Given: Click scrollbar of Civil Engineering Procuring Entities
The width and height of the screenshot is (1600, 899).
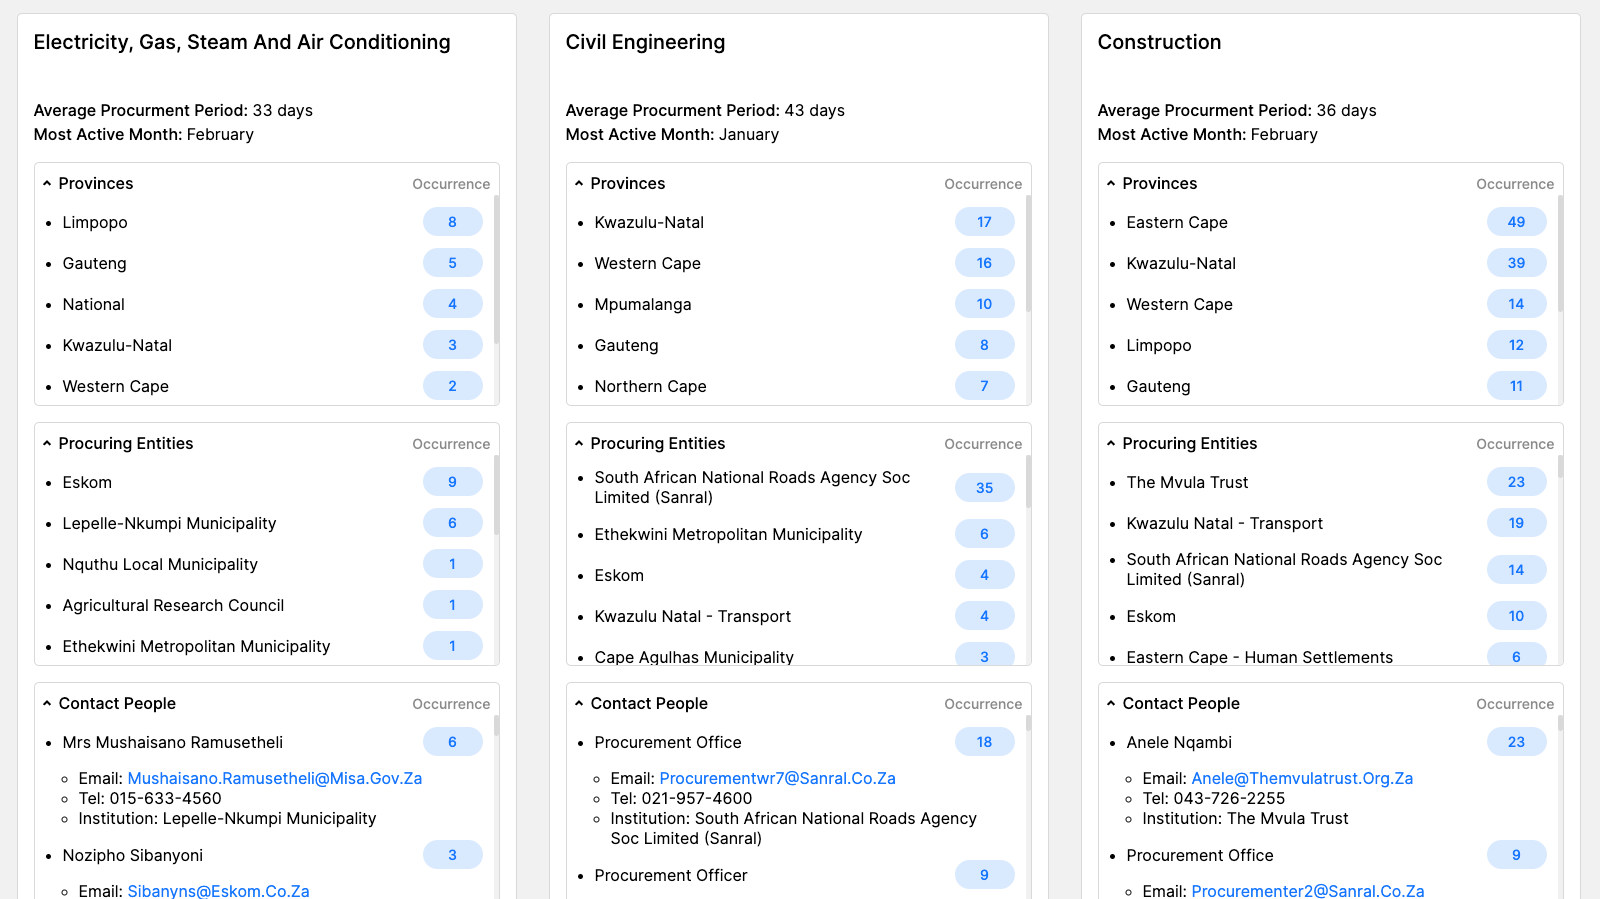Looking at the screenshot, I should coord(1028,482).
